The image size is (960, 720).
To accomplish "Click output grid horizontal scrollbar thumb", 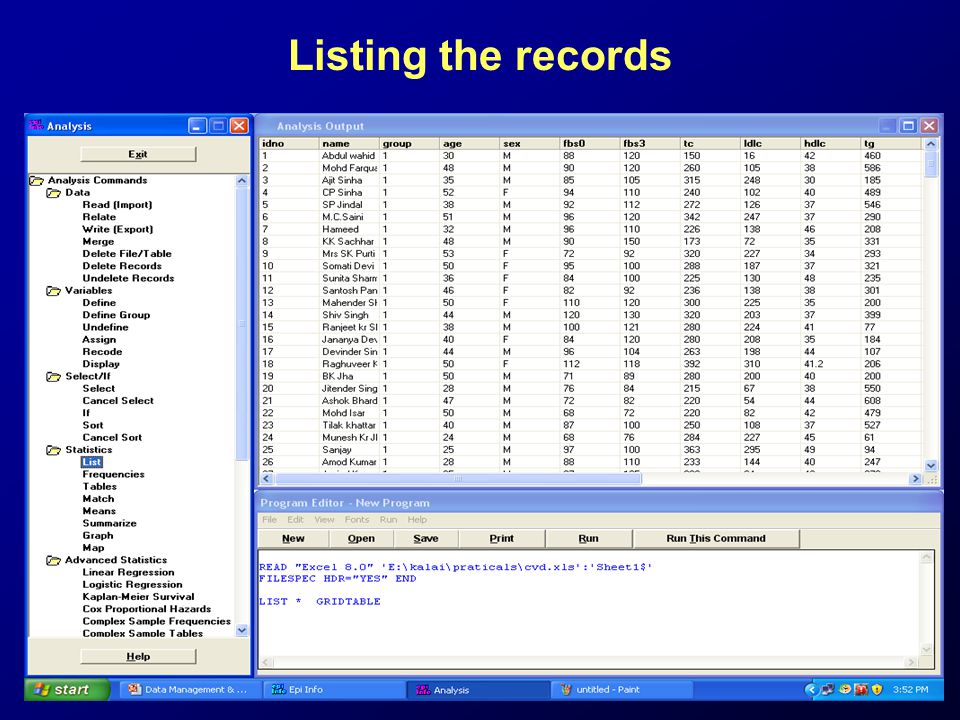I will pos(458,479).
